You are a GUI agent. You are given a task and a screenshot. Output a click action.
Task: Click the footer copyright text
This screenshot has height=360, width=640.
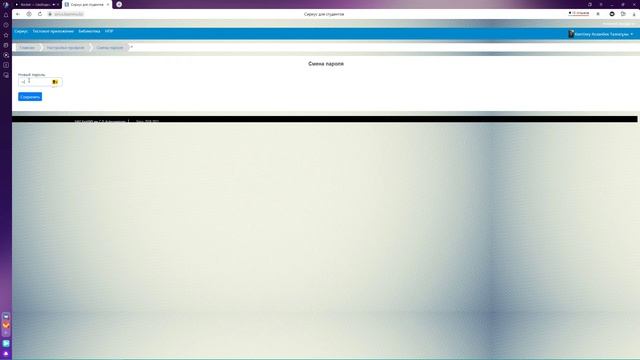pyautogui.click(x=116, y=121)
